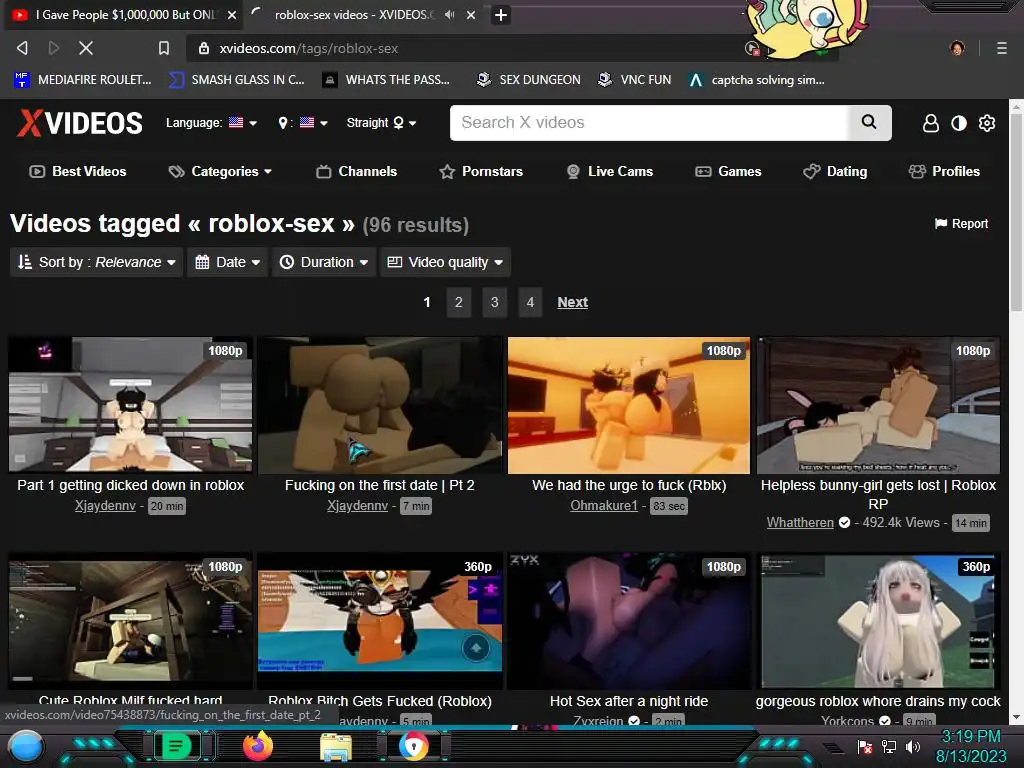This screenshot has width=1024, height=768.
Task: Go to results page 3
Action: [x=494, y=302]
